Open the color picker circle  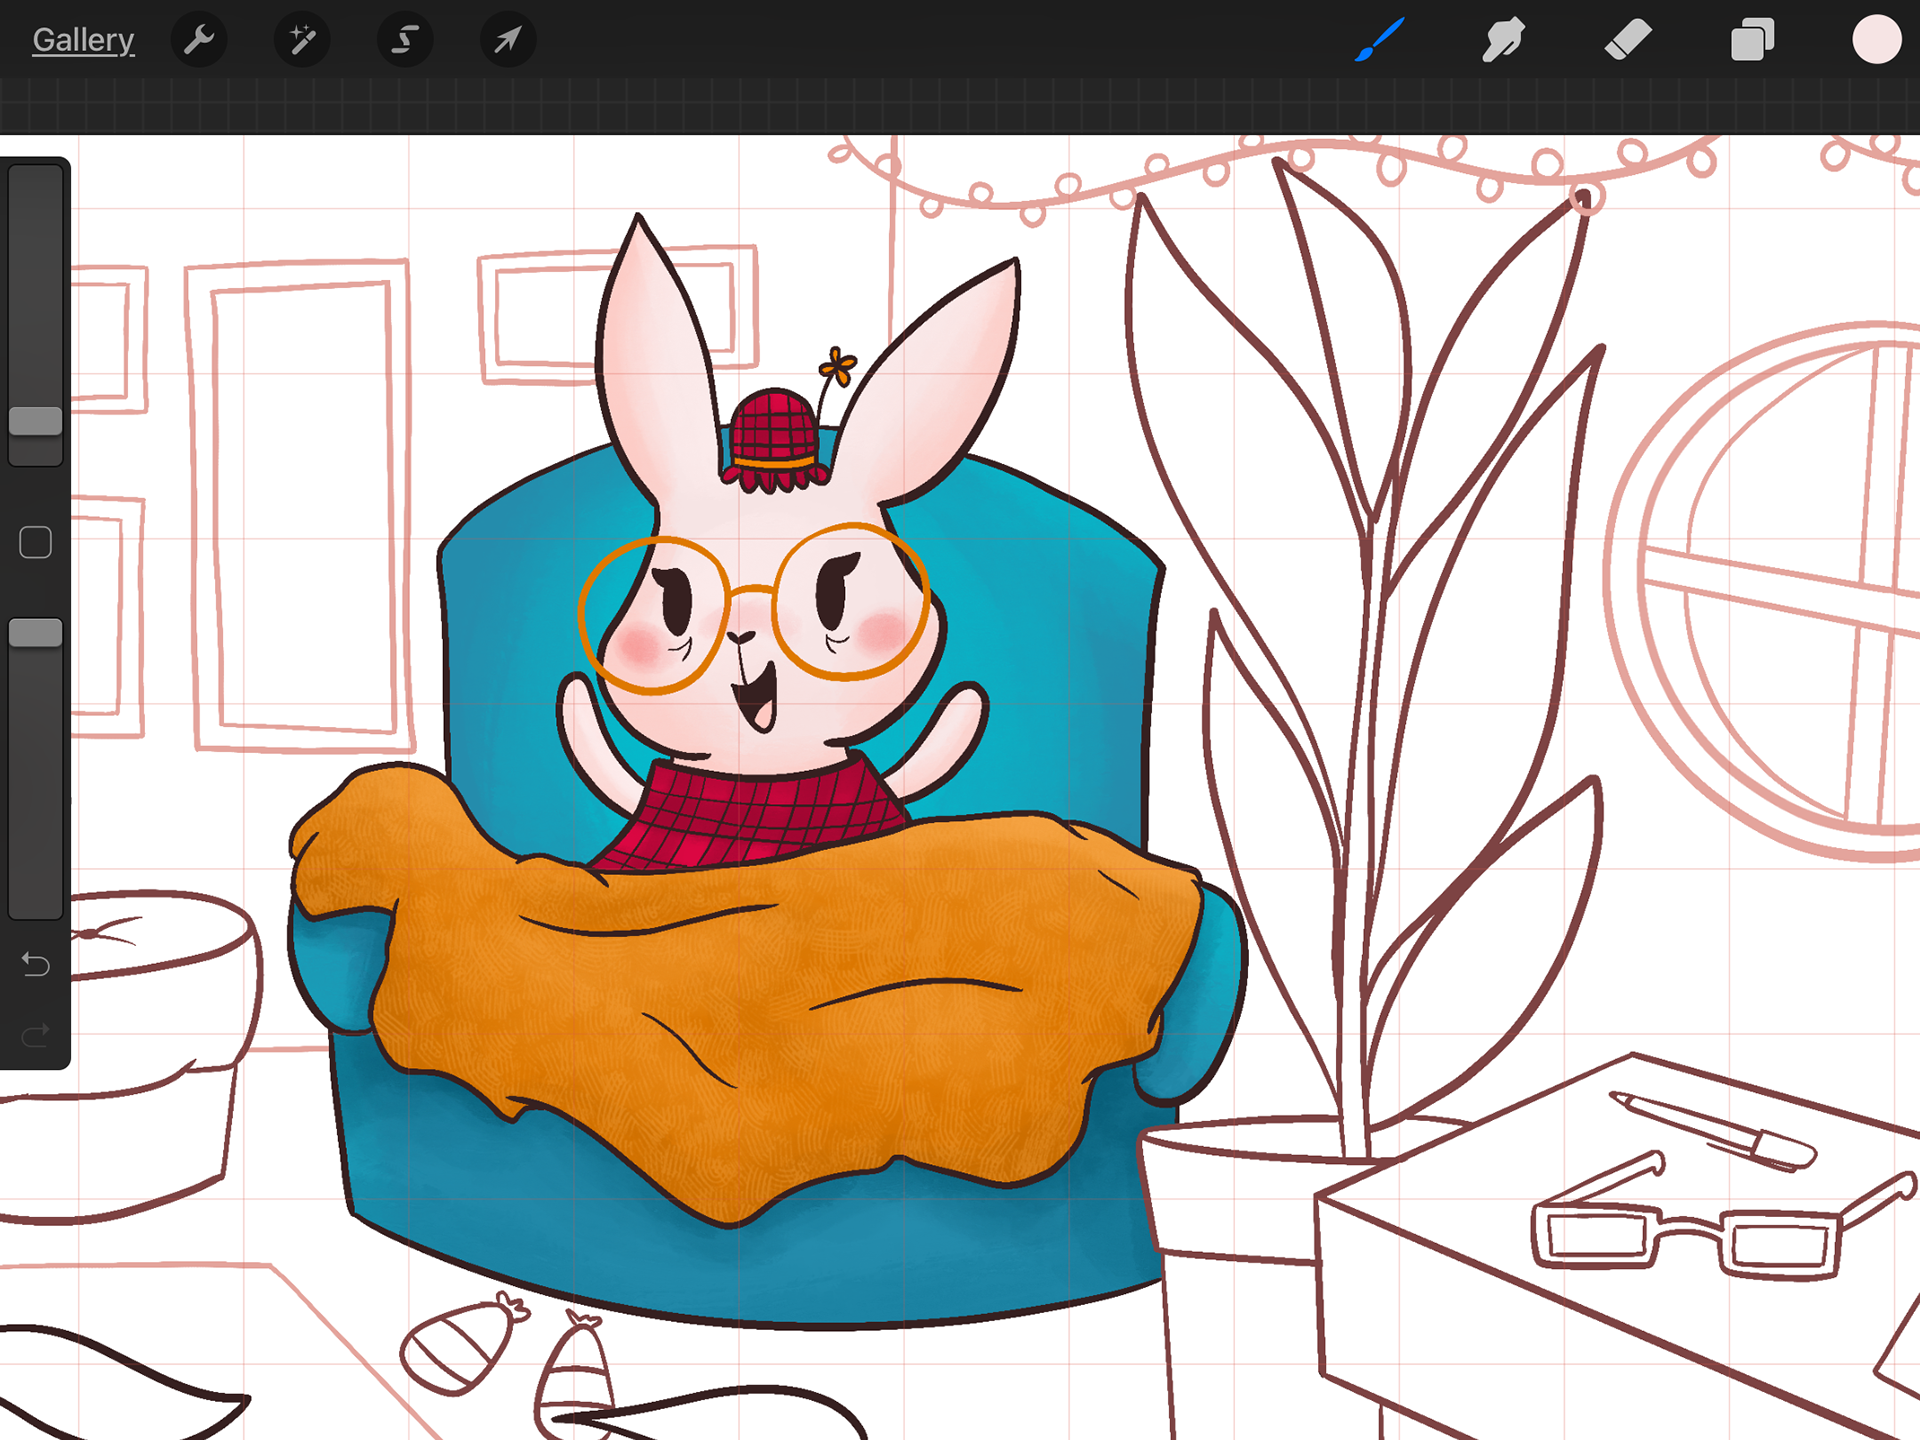pyautogui.click(x=1876, y=40)
